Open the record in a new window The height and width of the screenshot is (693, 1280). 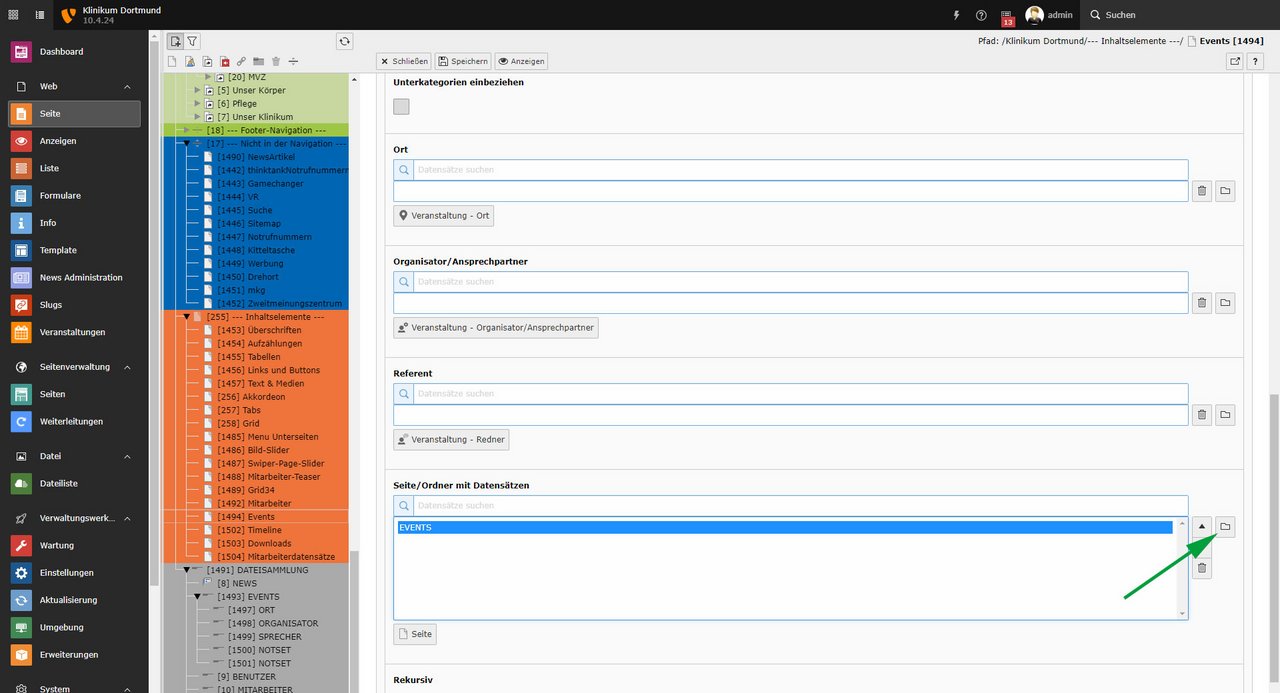1235,61
